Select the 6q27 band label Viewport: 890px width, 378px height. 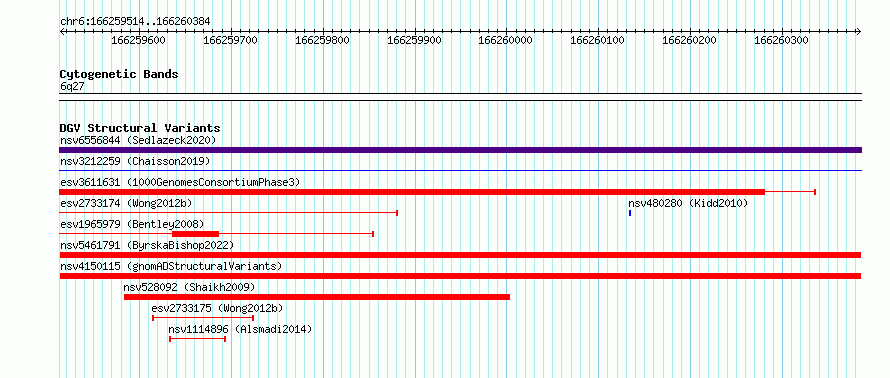[x=73, y=86]
